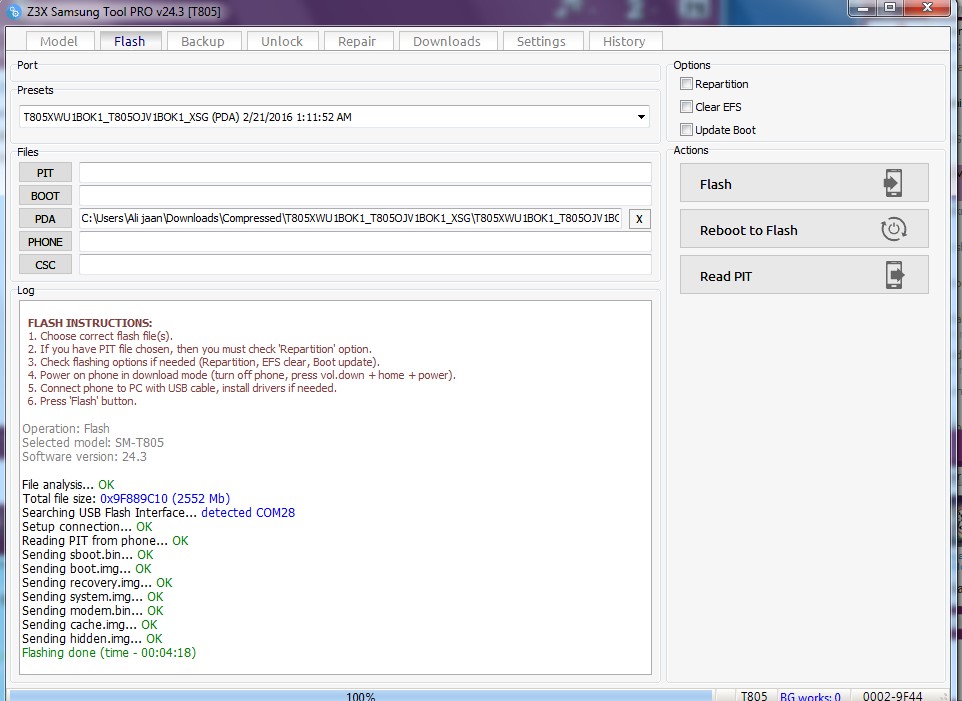The height and width of the screenshot is (701, 962).
Task: Check the Update Boot option
Action: [687, 129]
